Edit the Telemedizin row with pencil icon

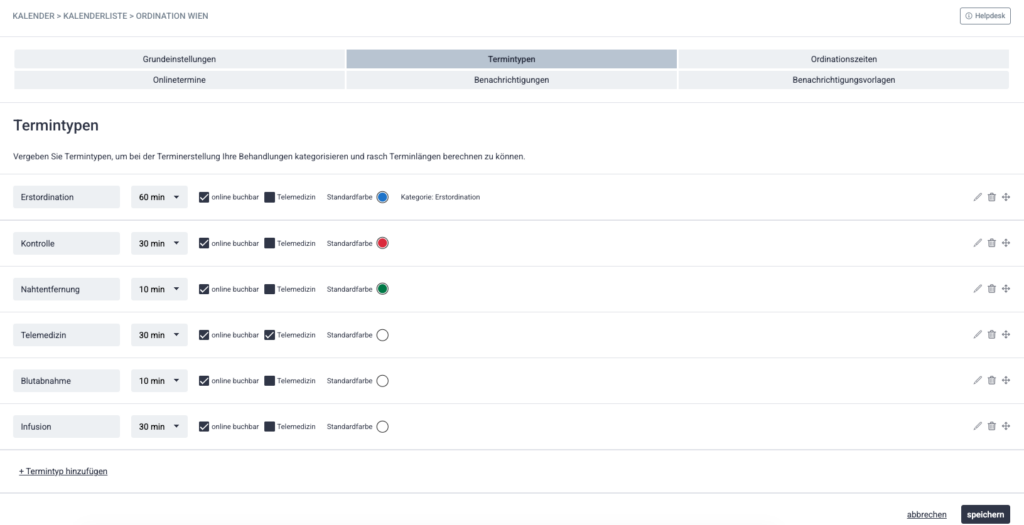click(977, 335)
